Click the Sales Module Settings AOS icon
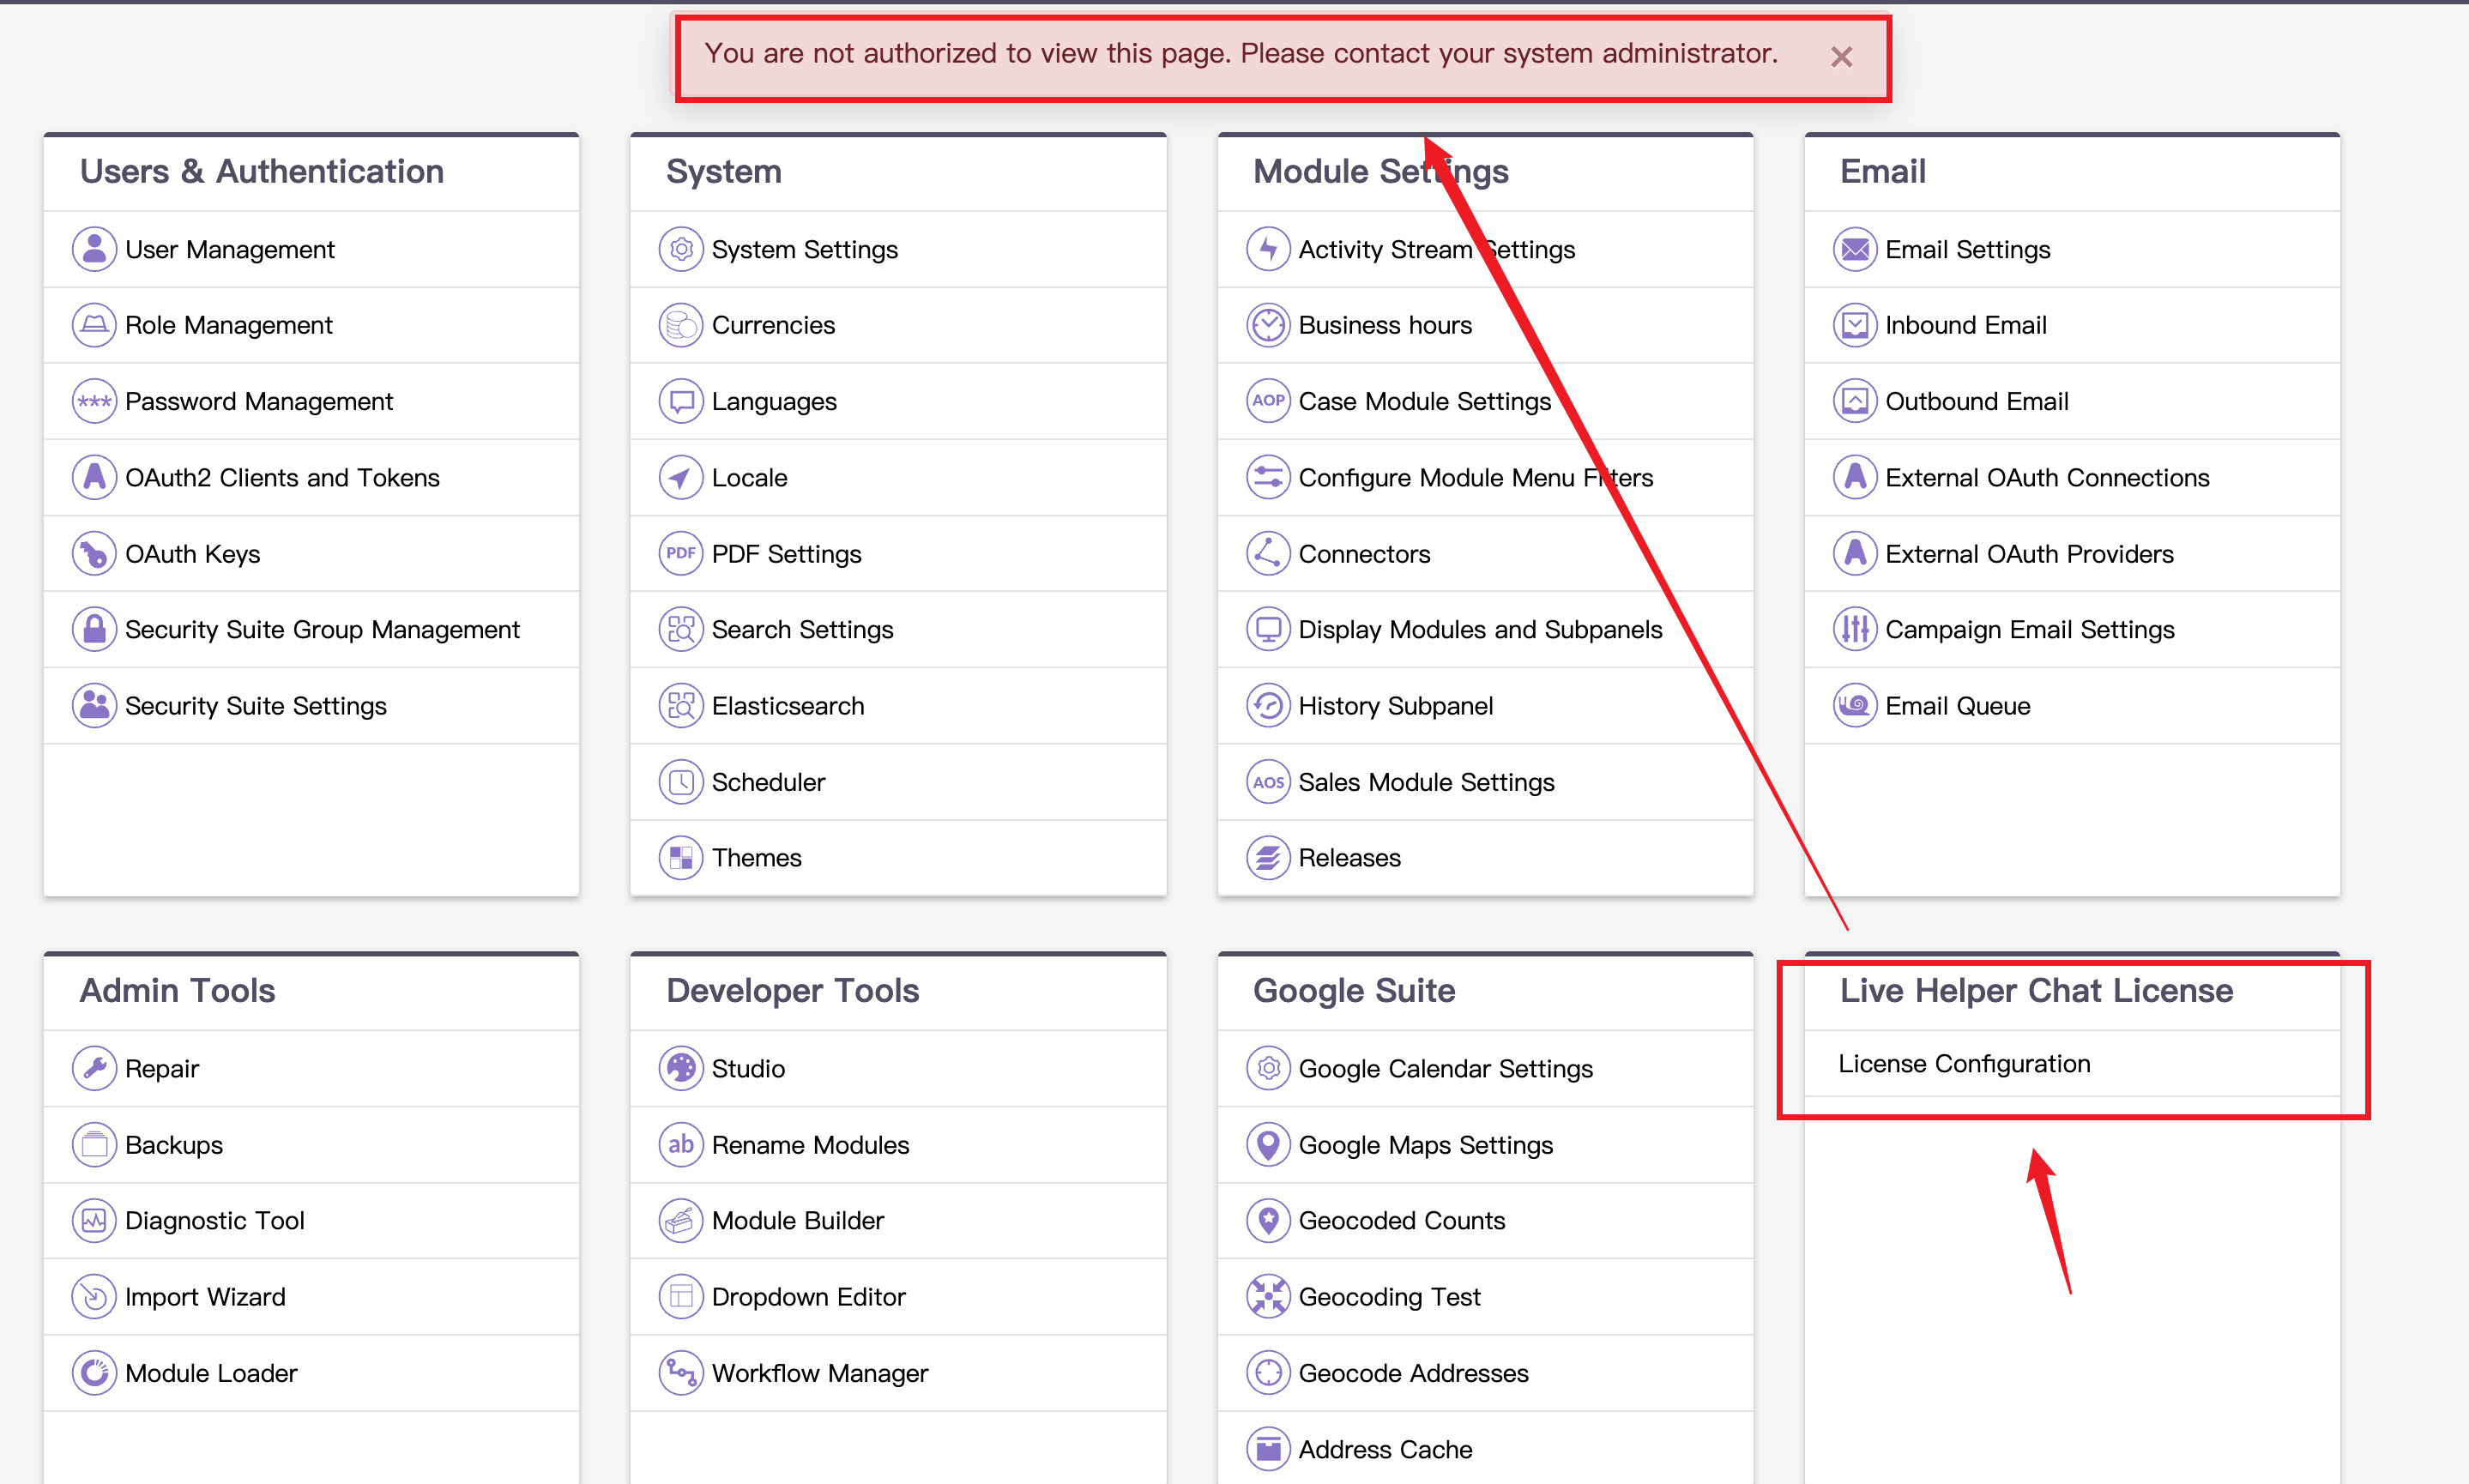This screenshot has height=1484, width=2469. click(1268, 781)
